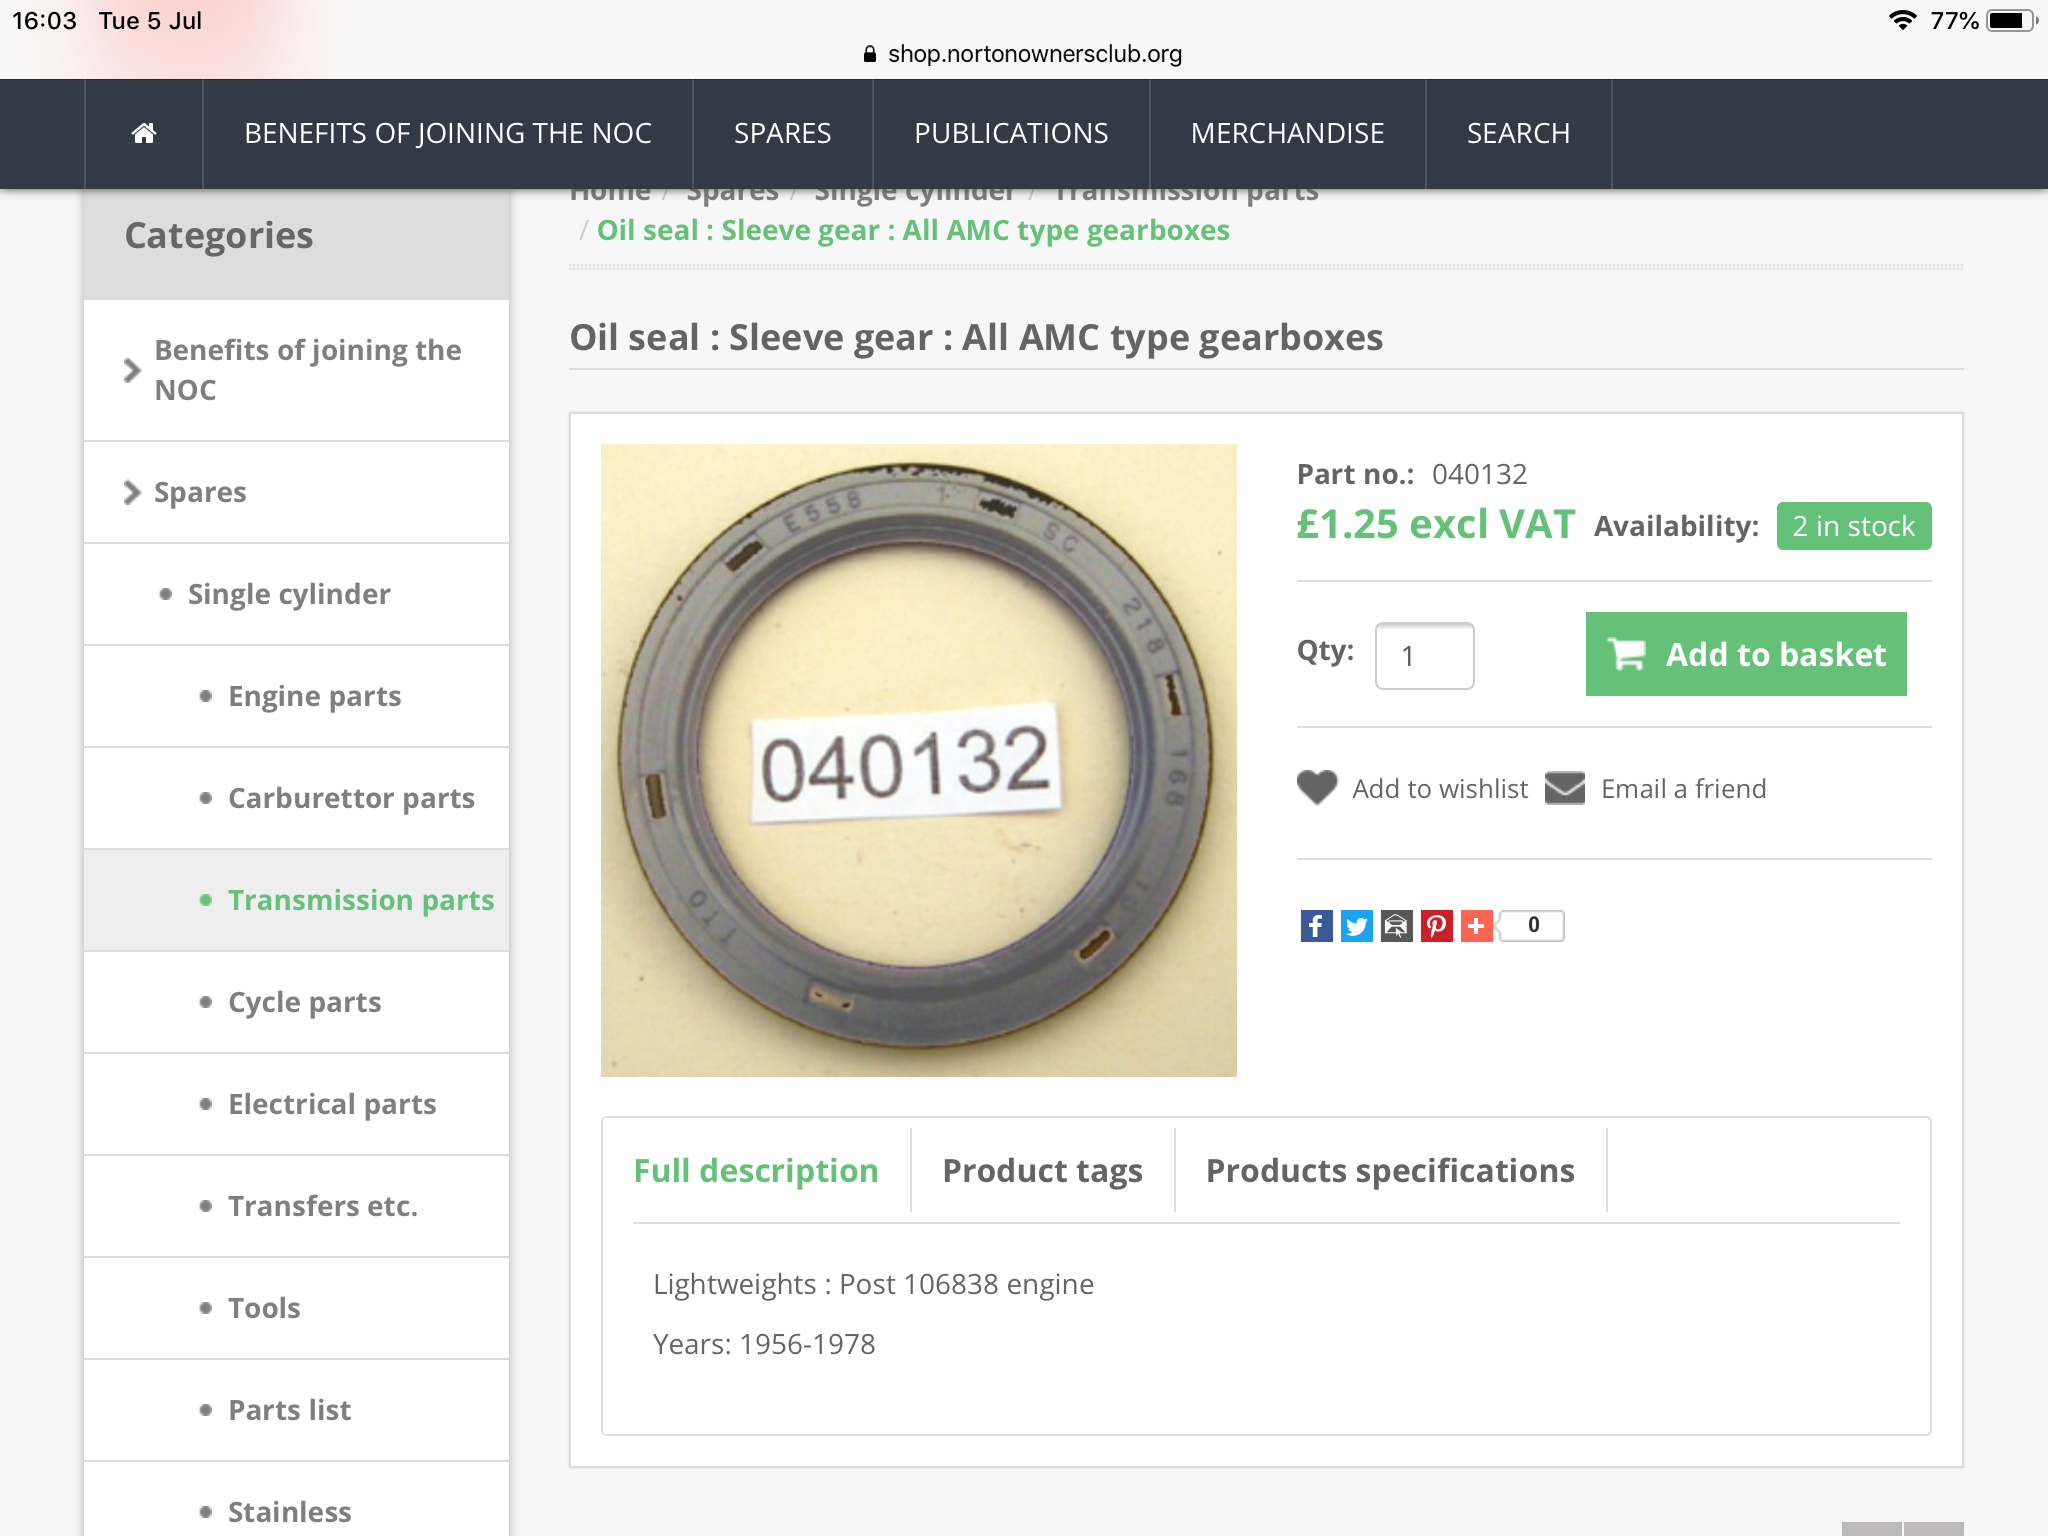Tap the 16:03 clock in status bar
The width and height of the screenshot is (2048, 1536).
pos(44,20)
